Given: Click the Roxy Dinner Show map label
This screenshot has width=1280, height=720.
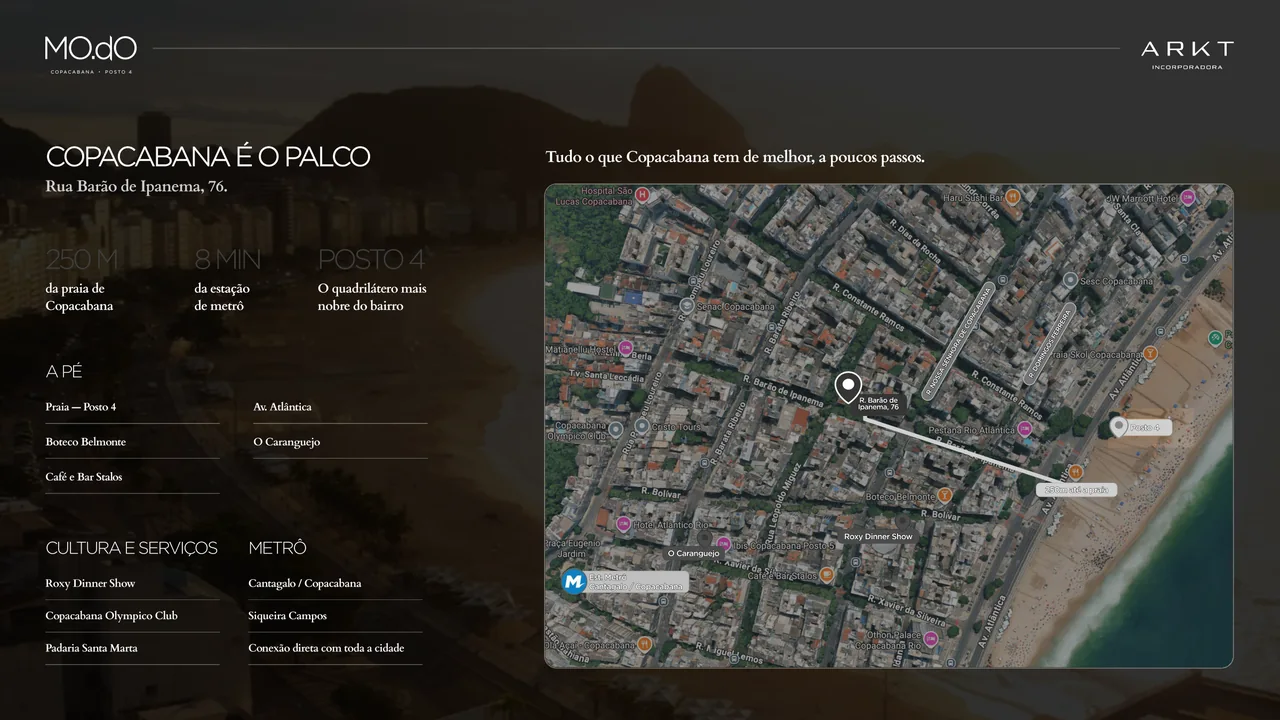Looking at the screenshot, I should [x=878, y=537].
